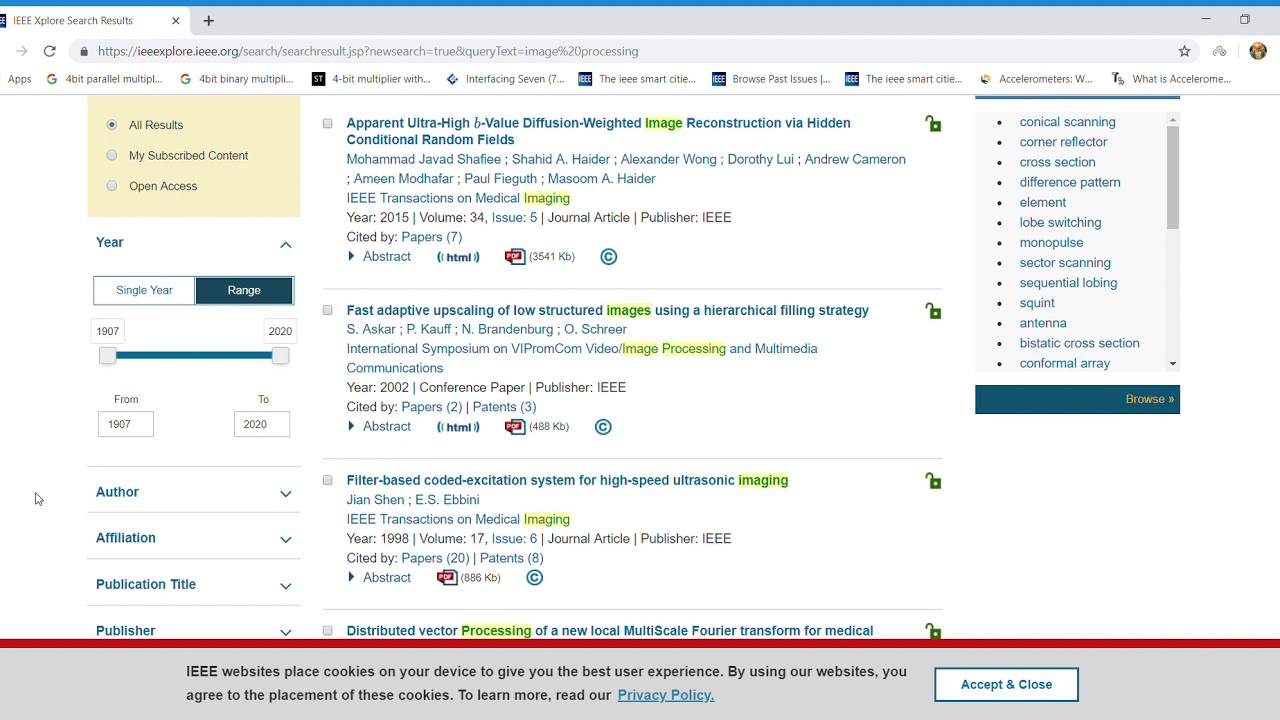Open 'Interfacing Seven' bookmark
This screenshot has height=720, width=1280.
click(x=505, y=79)
